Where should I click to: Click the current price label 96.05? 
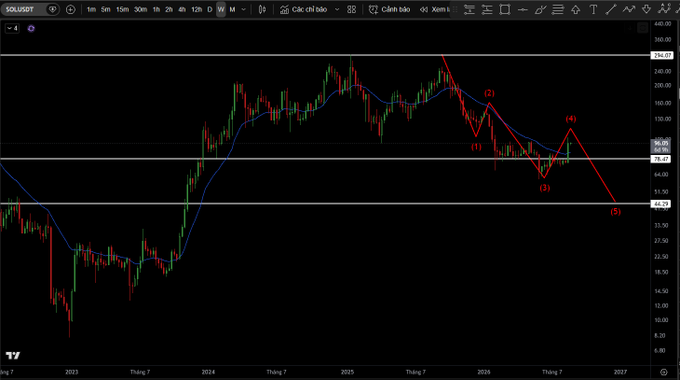(x=661, y=143)
